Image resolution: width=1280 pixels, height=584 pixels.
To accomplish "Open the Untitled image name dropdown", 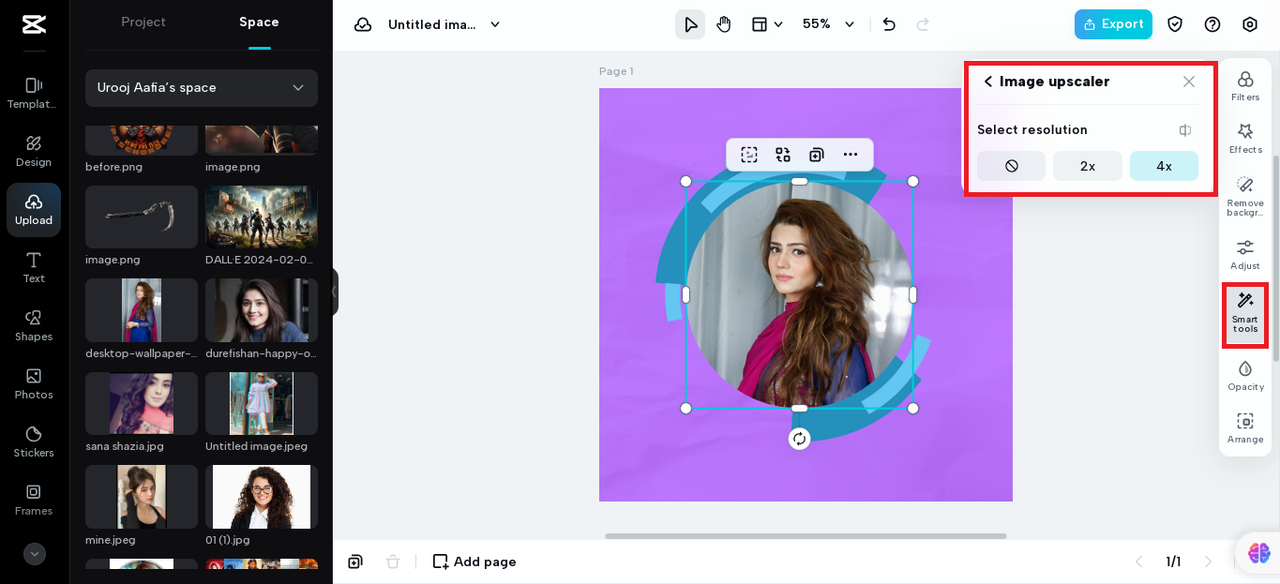I will [x=445, y=24].
